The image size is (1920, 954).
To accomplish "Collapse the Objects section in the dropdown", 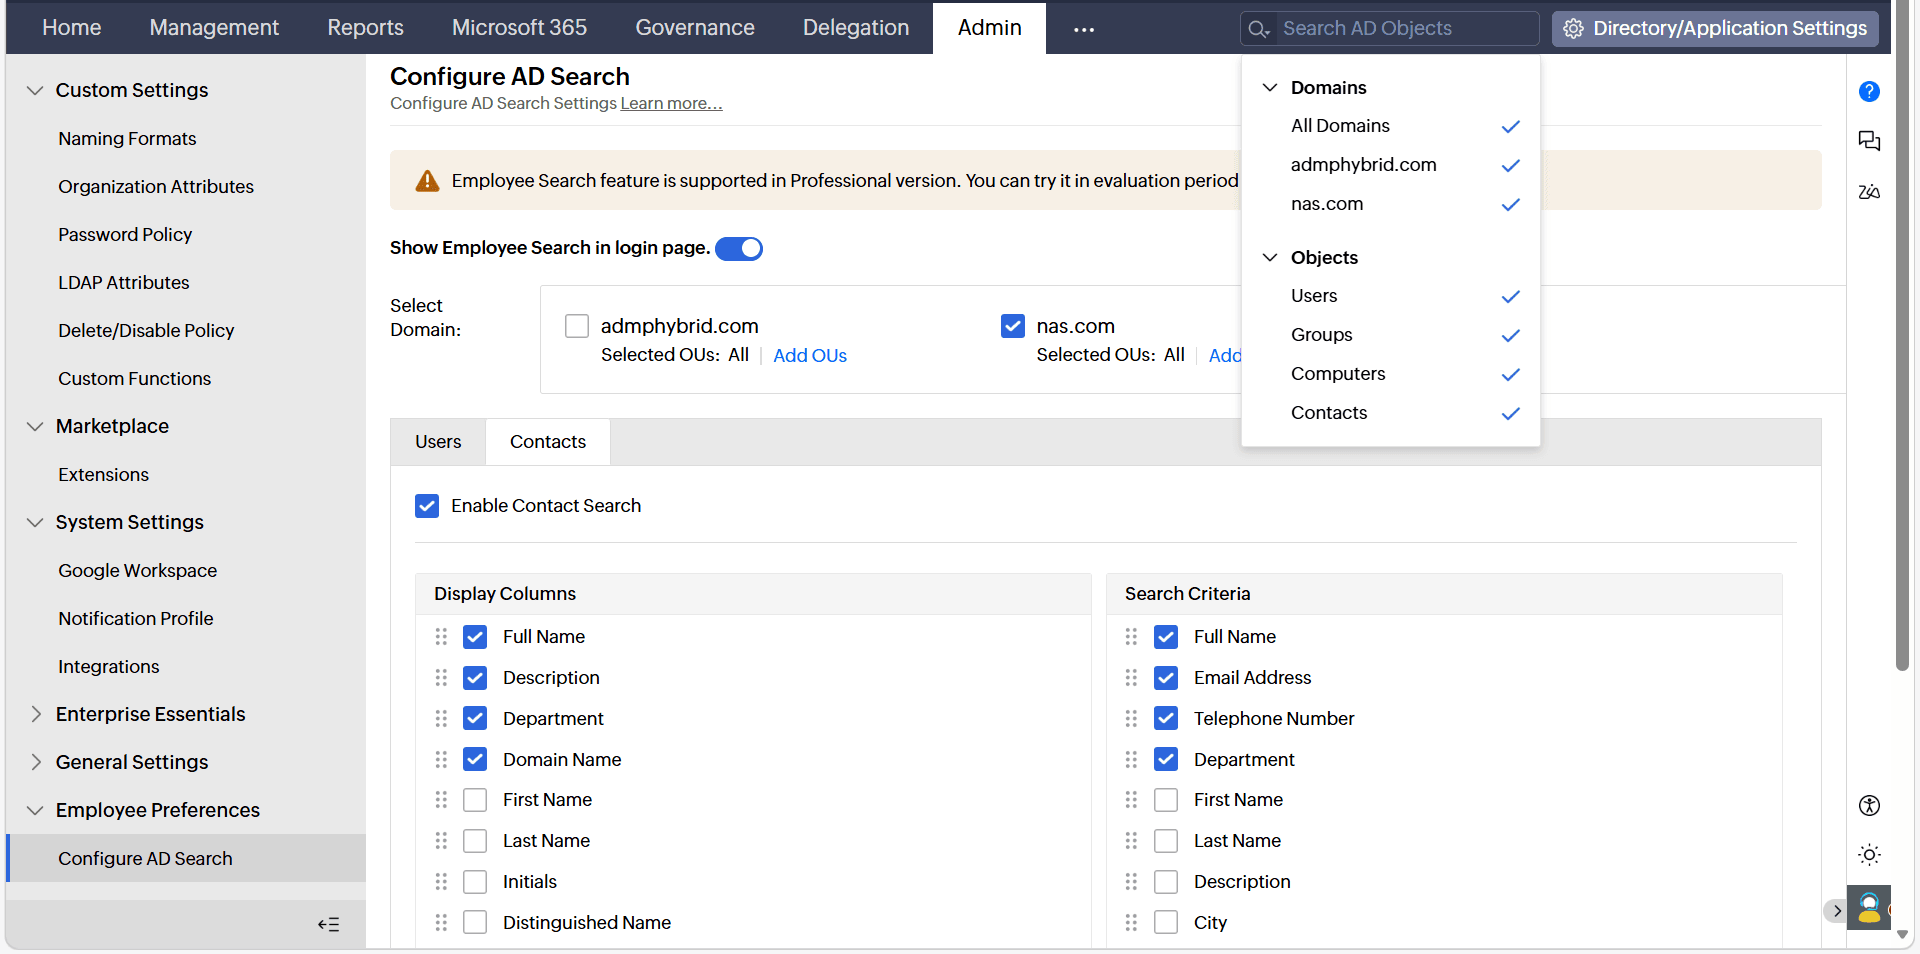I will (1269, 257).
